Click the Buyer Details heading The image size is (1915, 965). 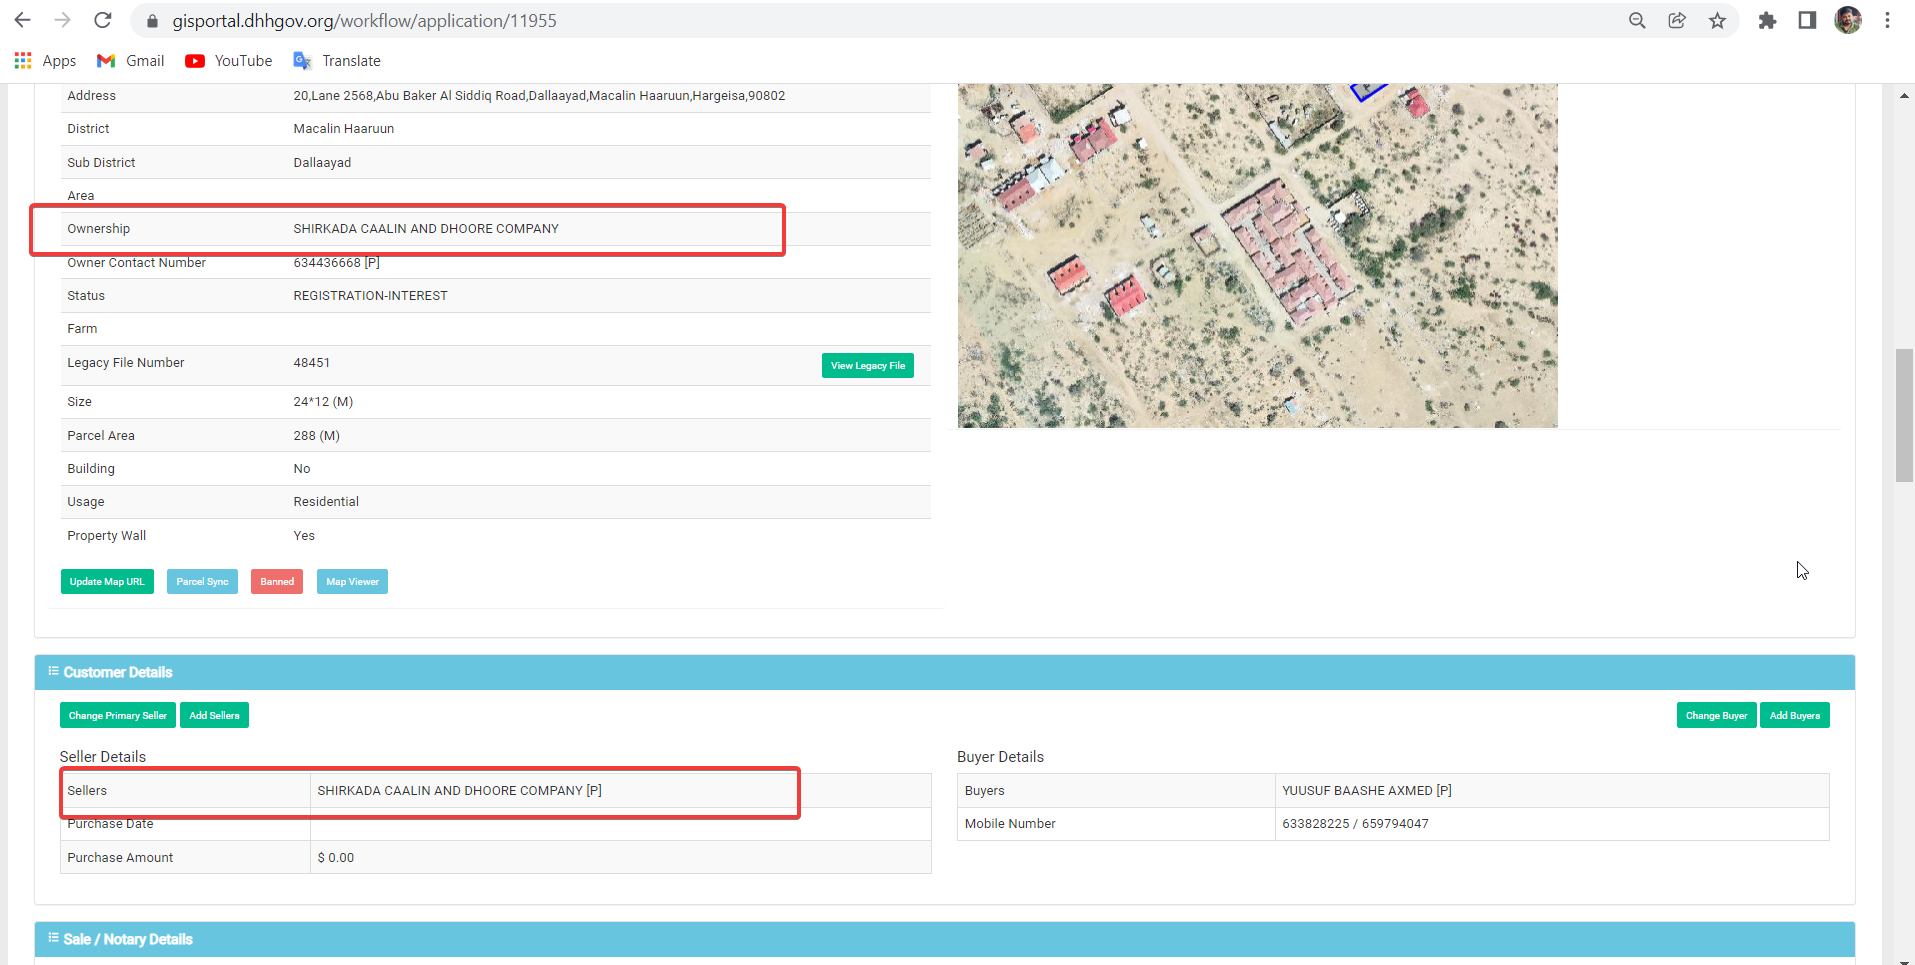point(1000,757)
